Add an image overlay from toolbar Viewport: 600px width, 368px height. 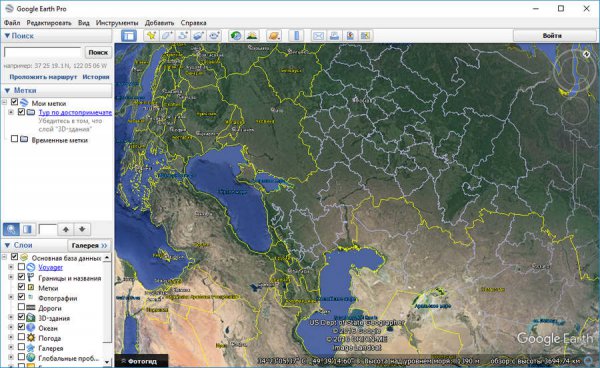click(x=198, y=36)
